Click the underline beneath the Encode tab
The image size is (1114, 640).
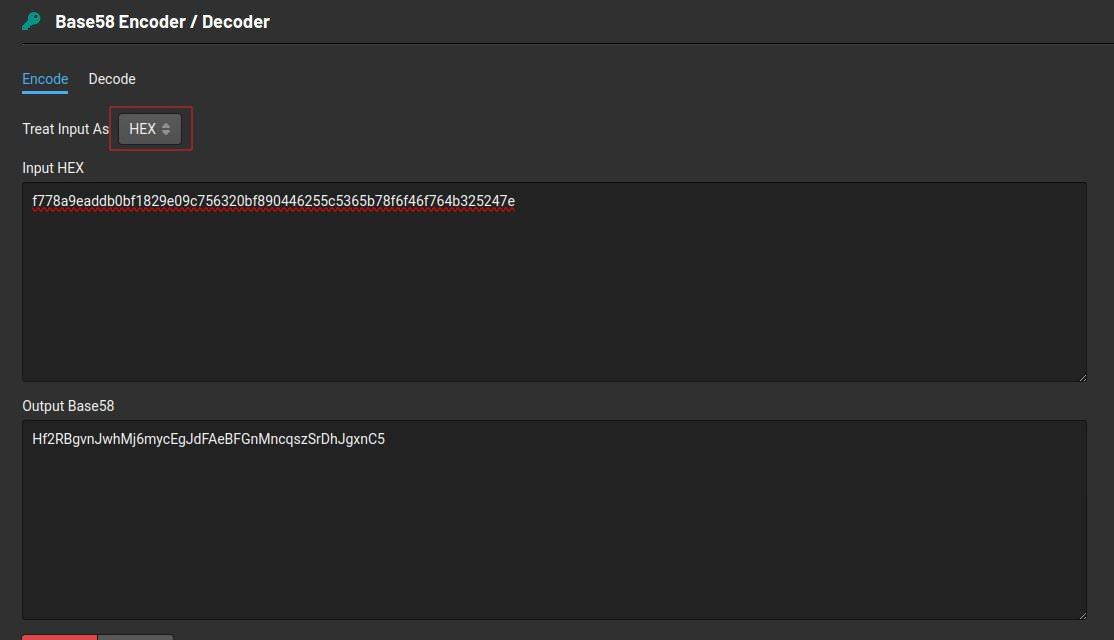tap(44, 92)
